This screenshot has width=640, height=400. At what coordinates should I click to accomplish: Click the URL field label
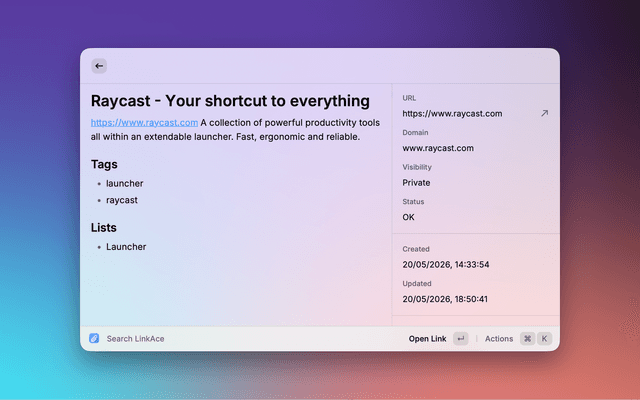pos(409,98)
